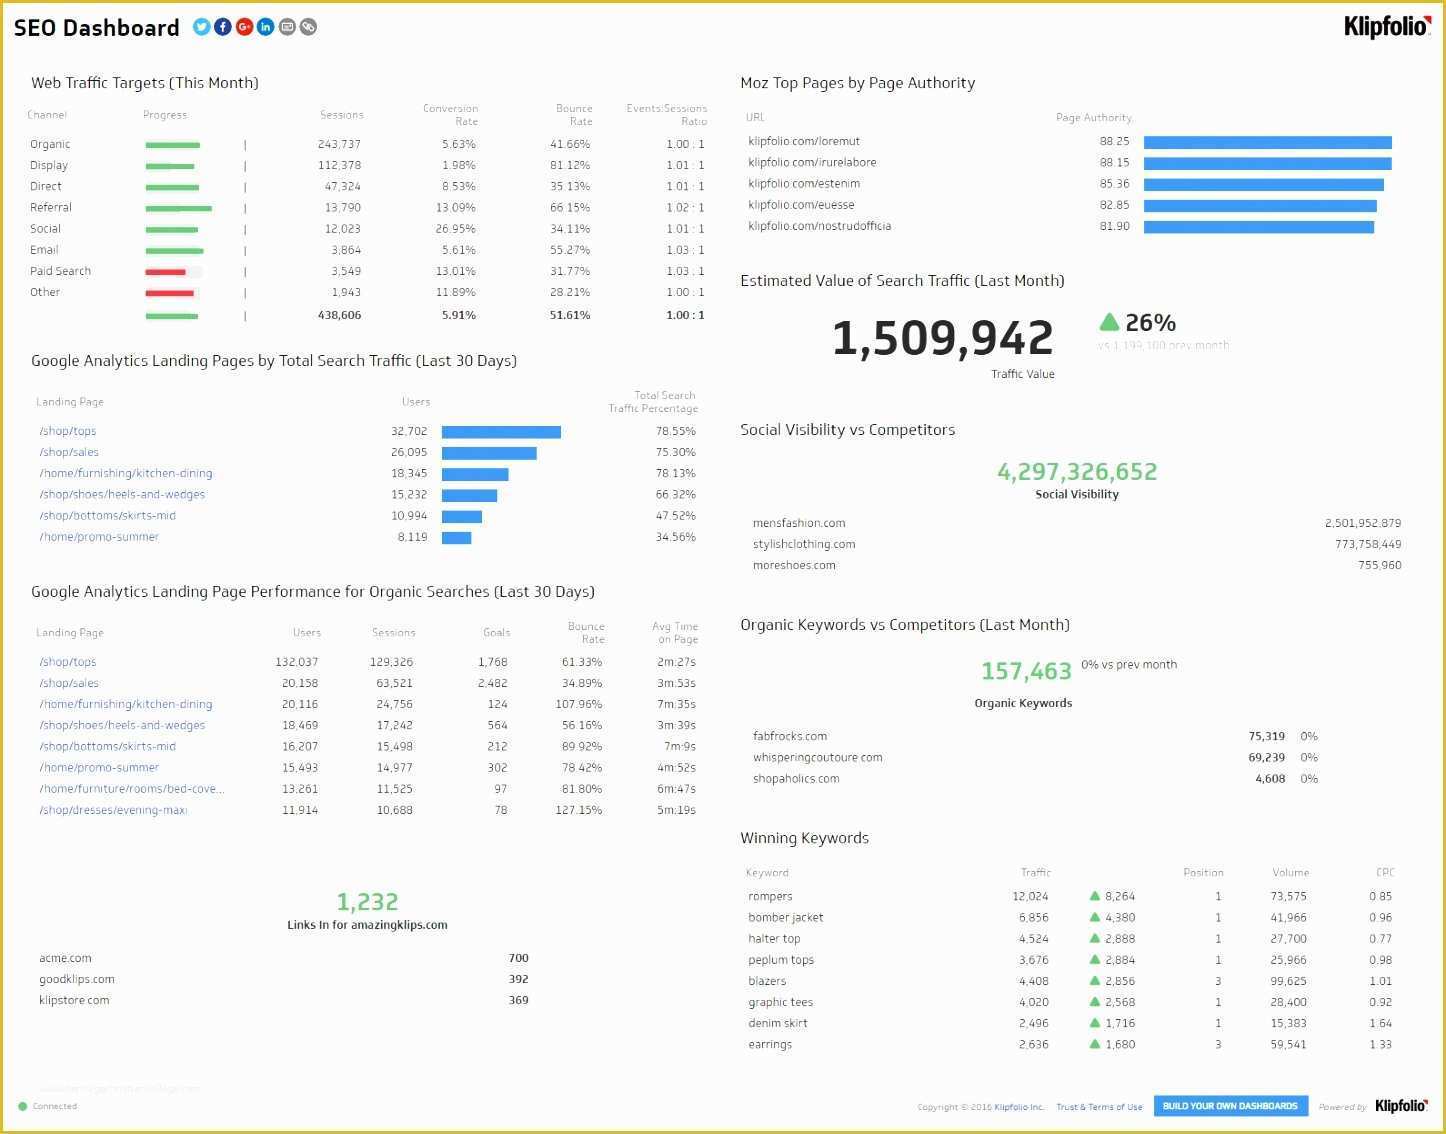
Task: Open /home/promo-summer in Total Search Traffic table
Action: pyautogui.click(x=99, y=537)
